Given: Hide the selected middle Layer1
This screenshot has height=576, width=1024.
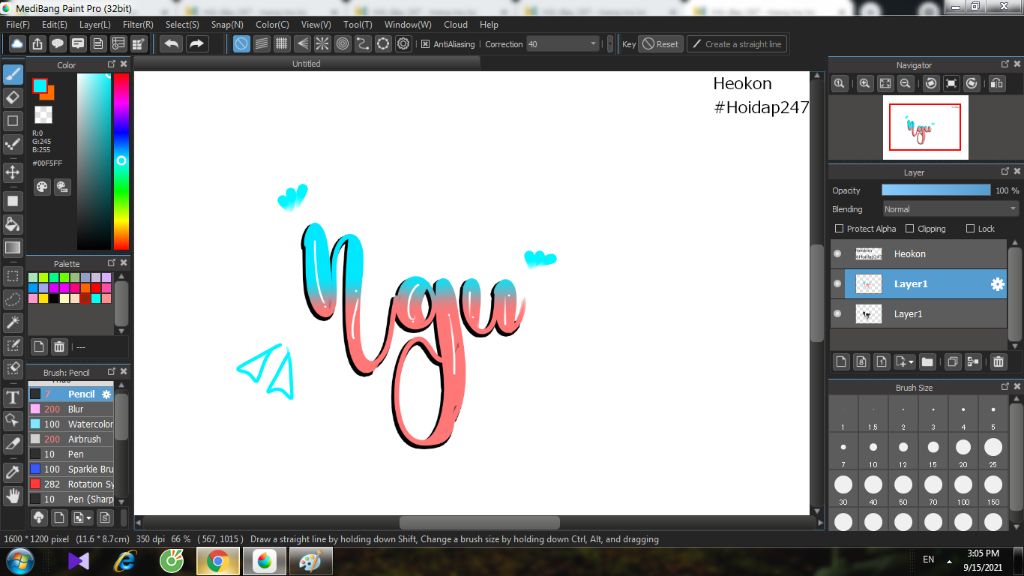Looking at the screenshot, I should (838, 284).
